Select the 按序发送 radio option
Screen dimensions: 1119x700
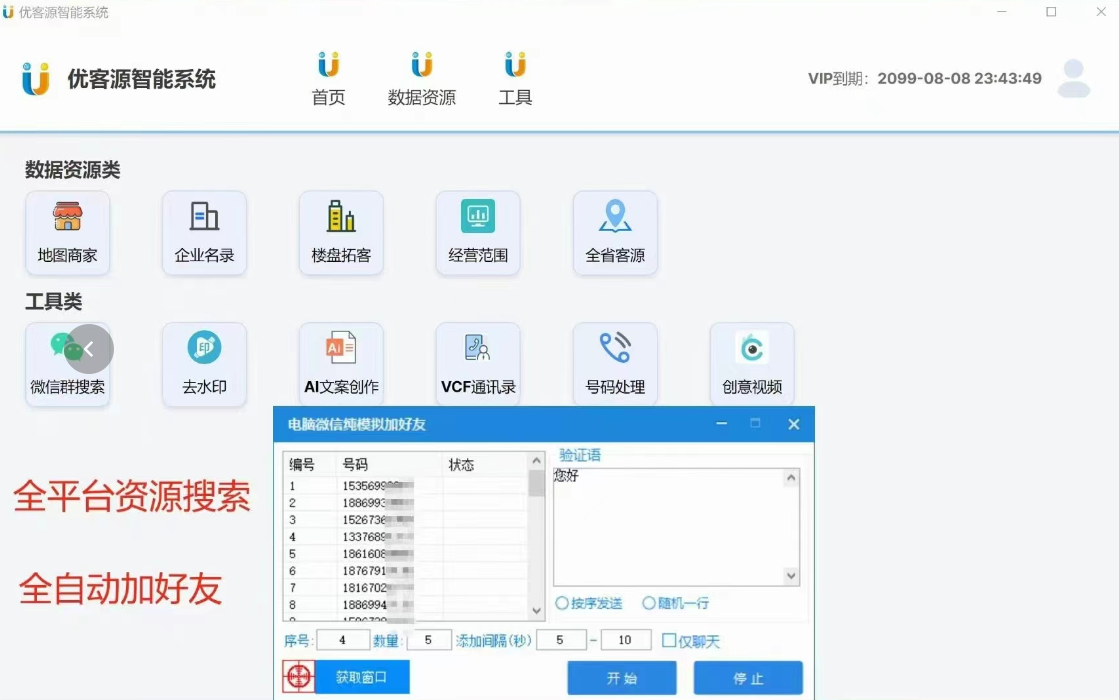point(563,603)
